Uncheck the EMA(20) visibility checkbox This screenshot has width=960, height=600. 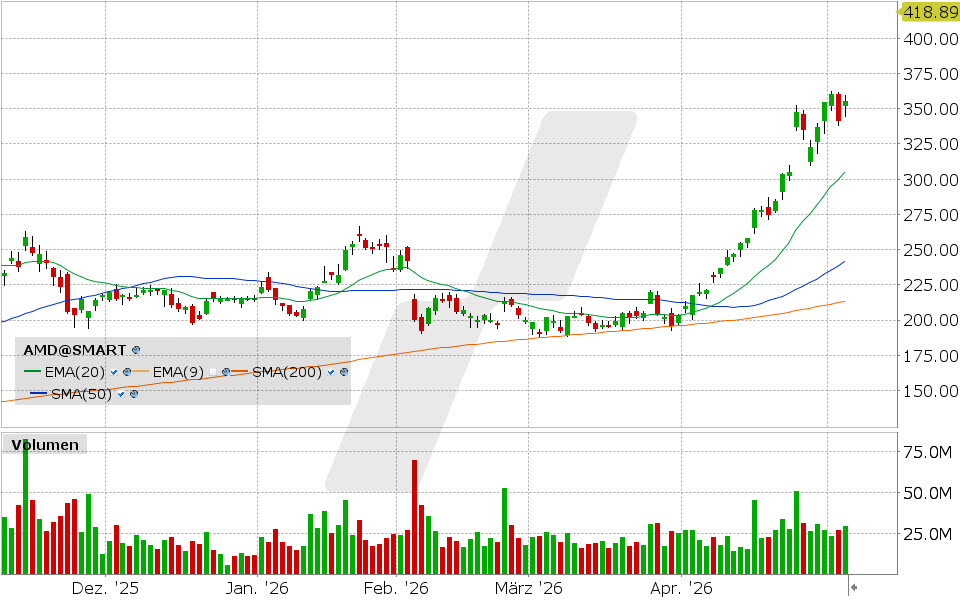coord(114,372)
